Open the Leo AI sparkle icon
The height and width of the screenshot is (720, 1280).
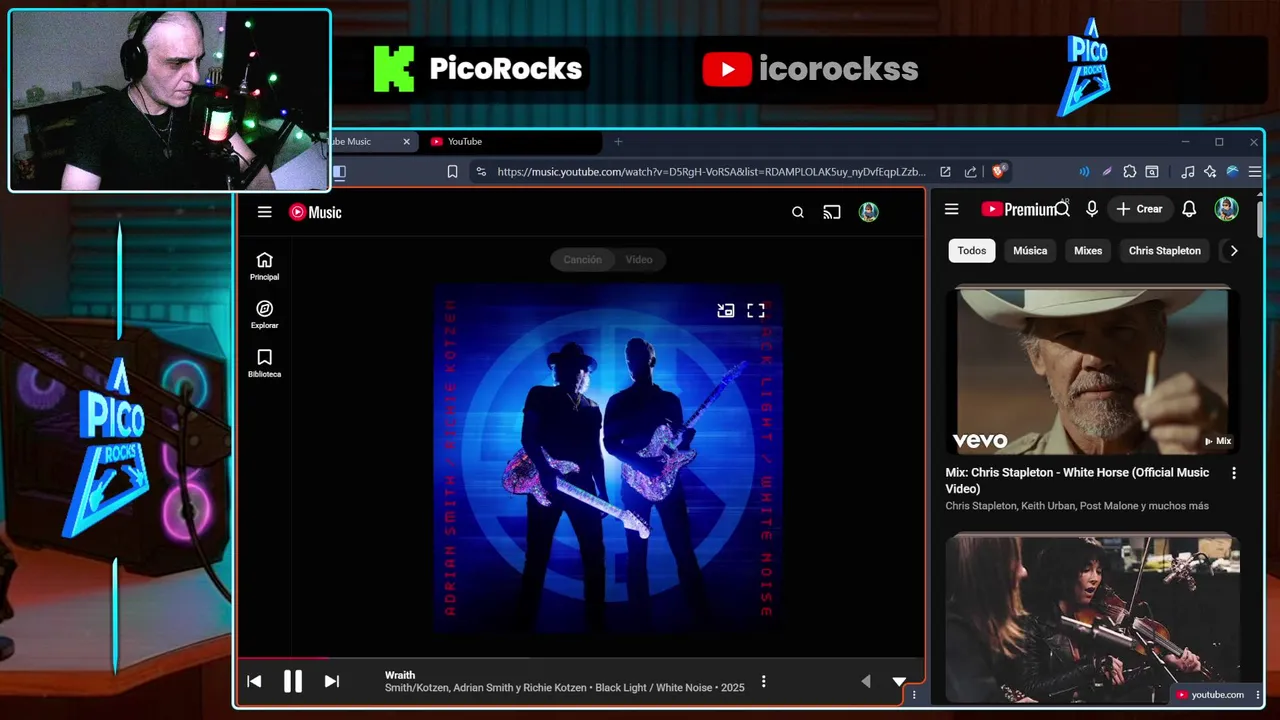(x=1210, y=172)
